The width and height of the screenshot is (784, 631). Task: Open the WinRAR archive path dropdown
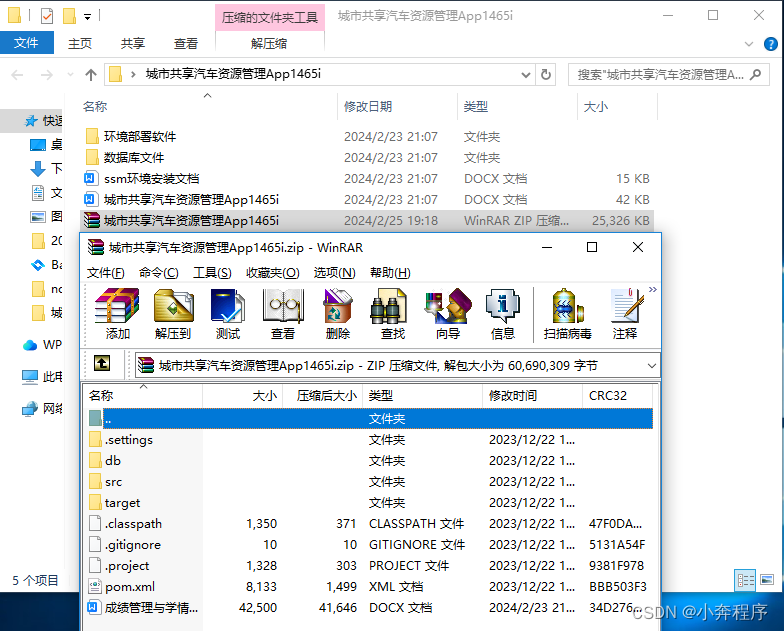pos(652,366)
